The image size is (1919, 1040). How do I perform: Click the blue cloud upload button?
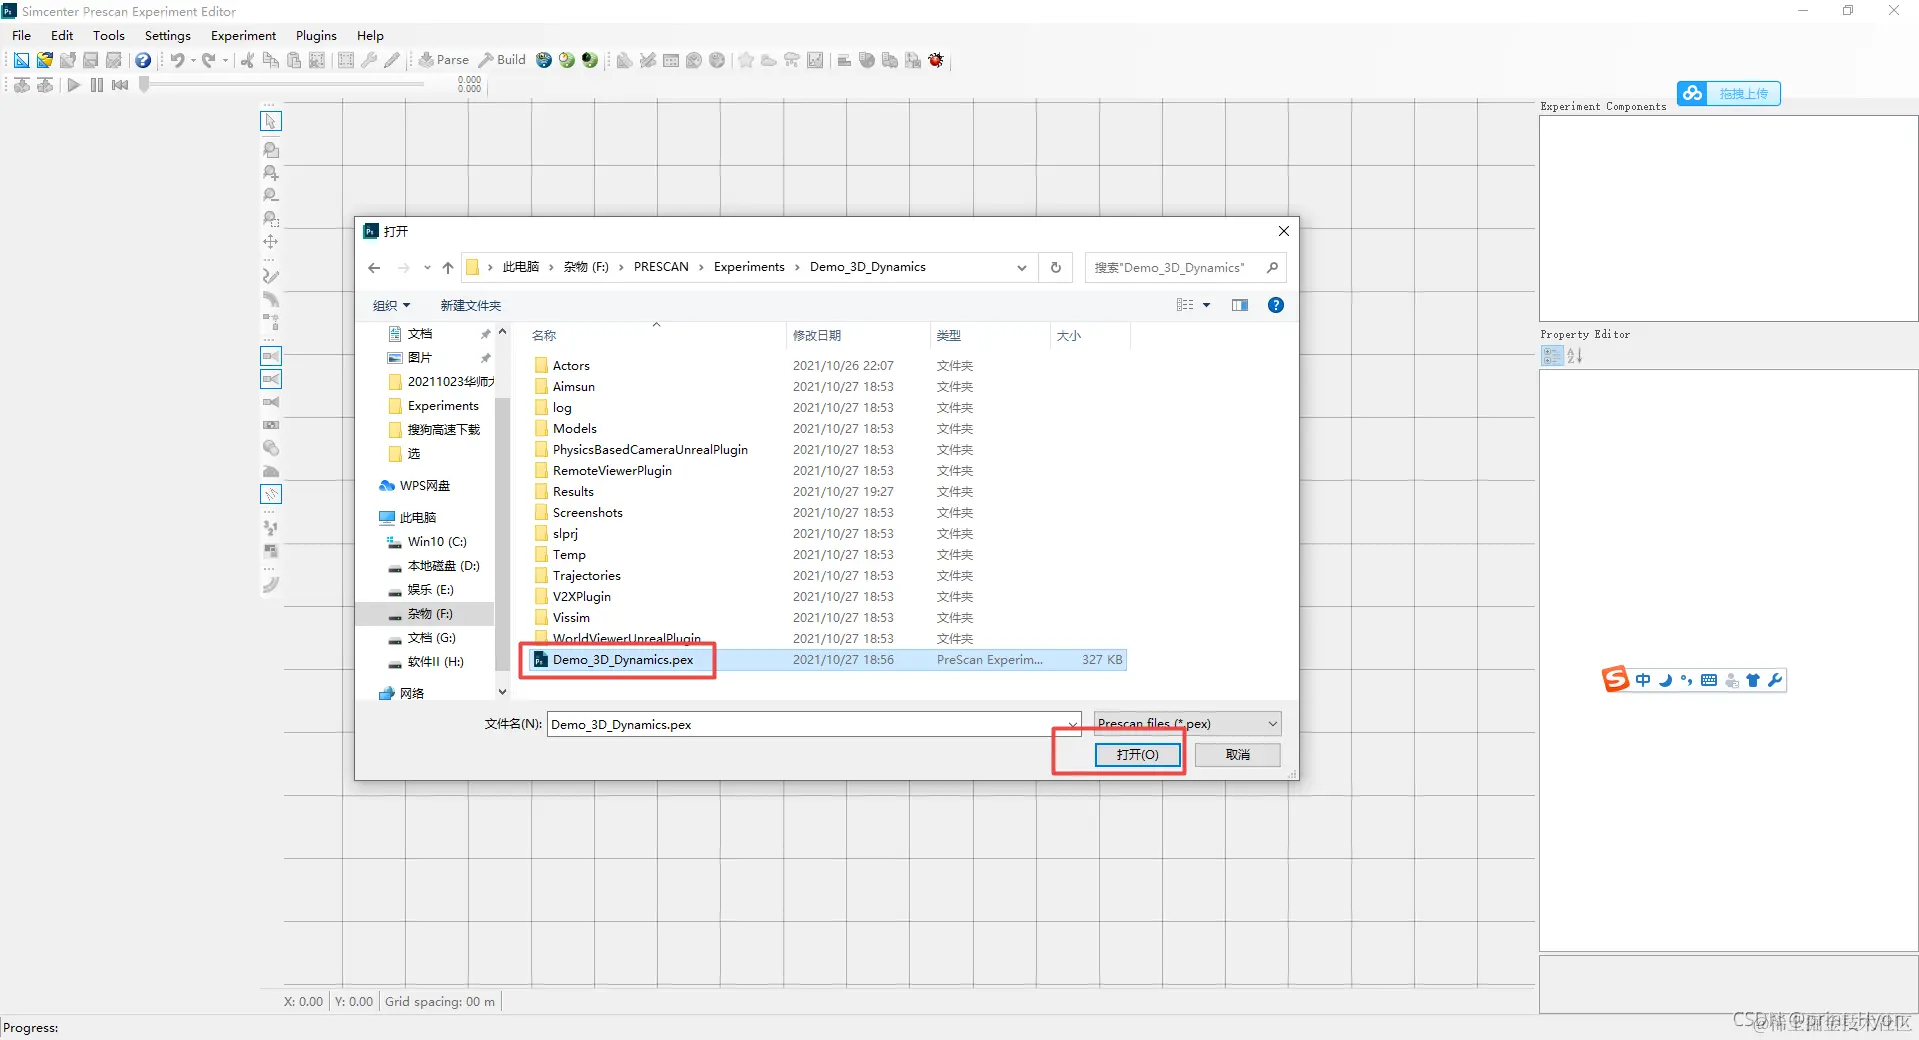[1729, 93]
